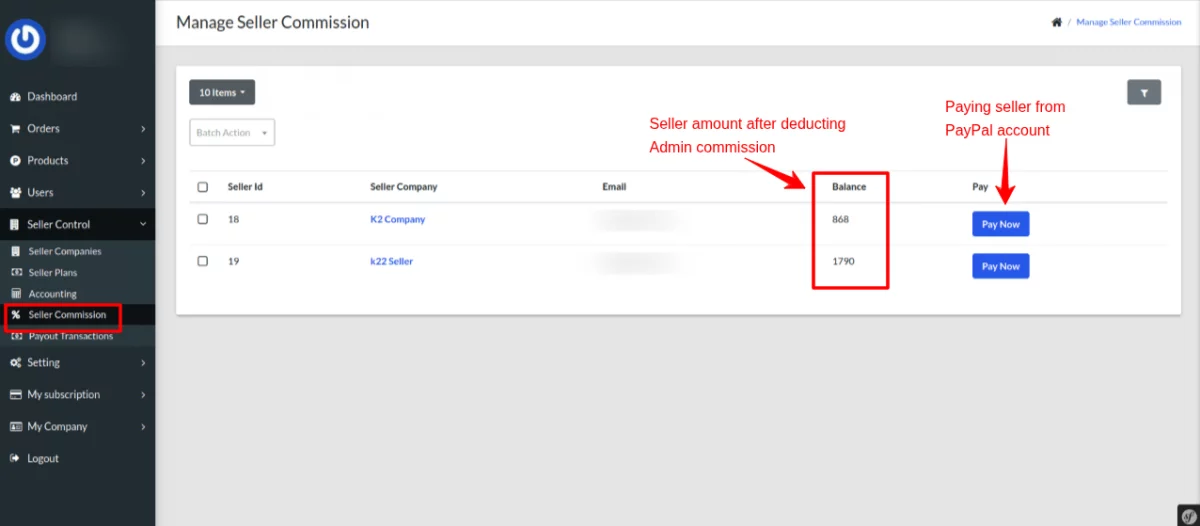The width and height of the screenshot is (1200, 526).
Task: Click the Users group icon in sidebar
Action: [x=16, y=193]
